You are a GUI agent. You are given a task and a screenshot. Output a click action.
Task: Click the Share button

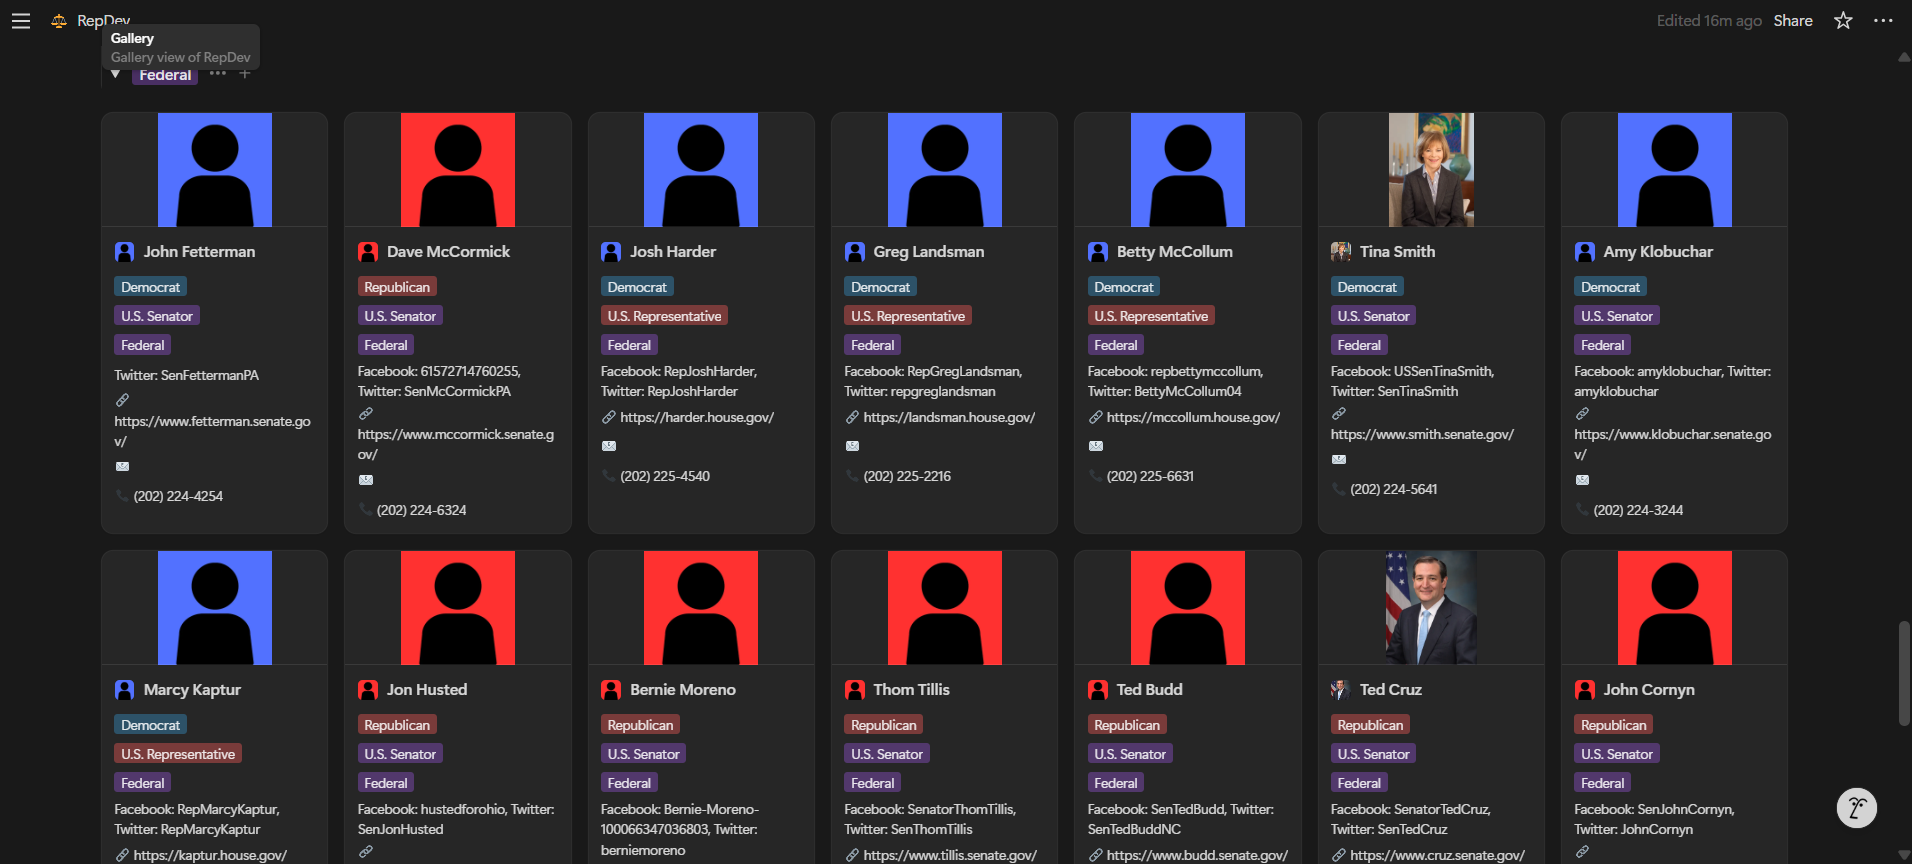point(1793,21)
